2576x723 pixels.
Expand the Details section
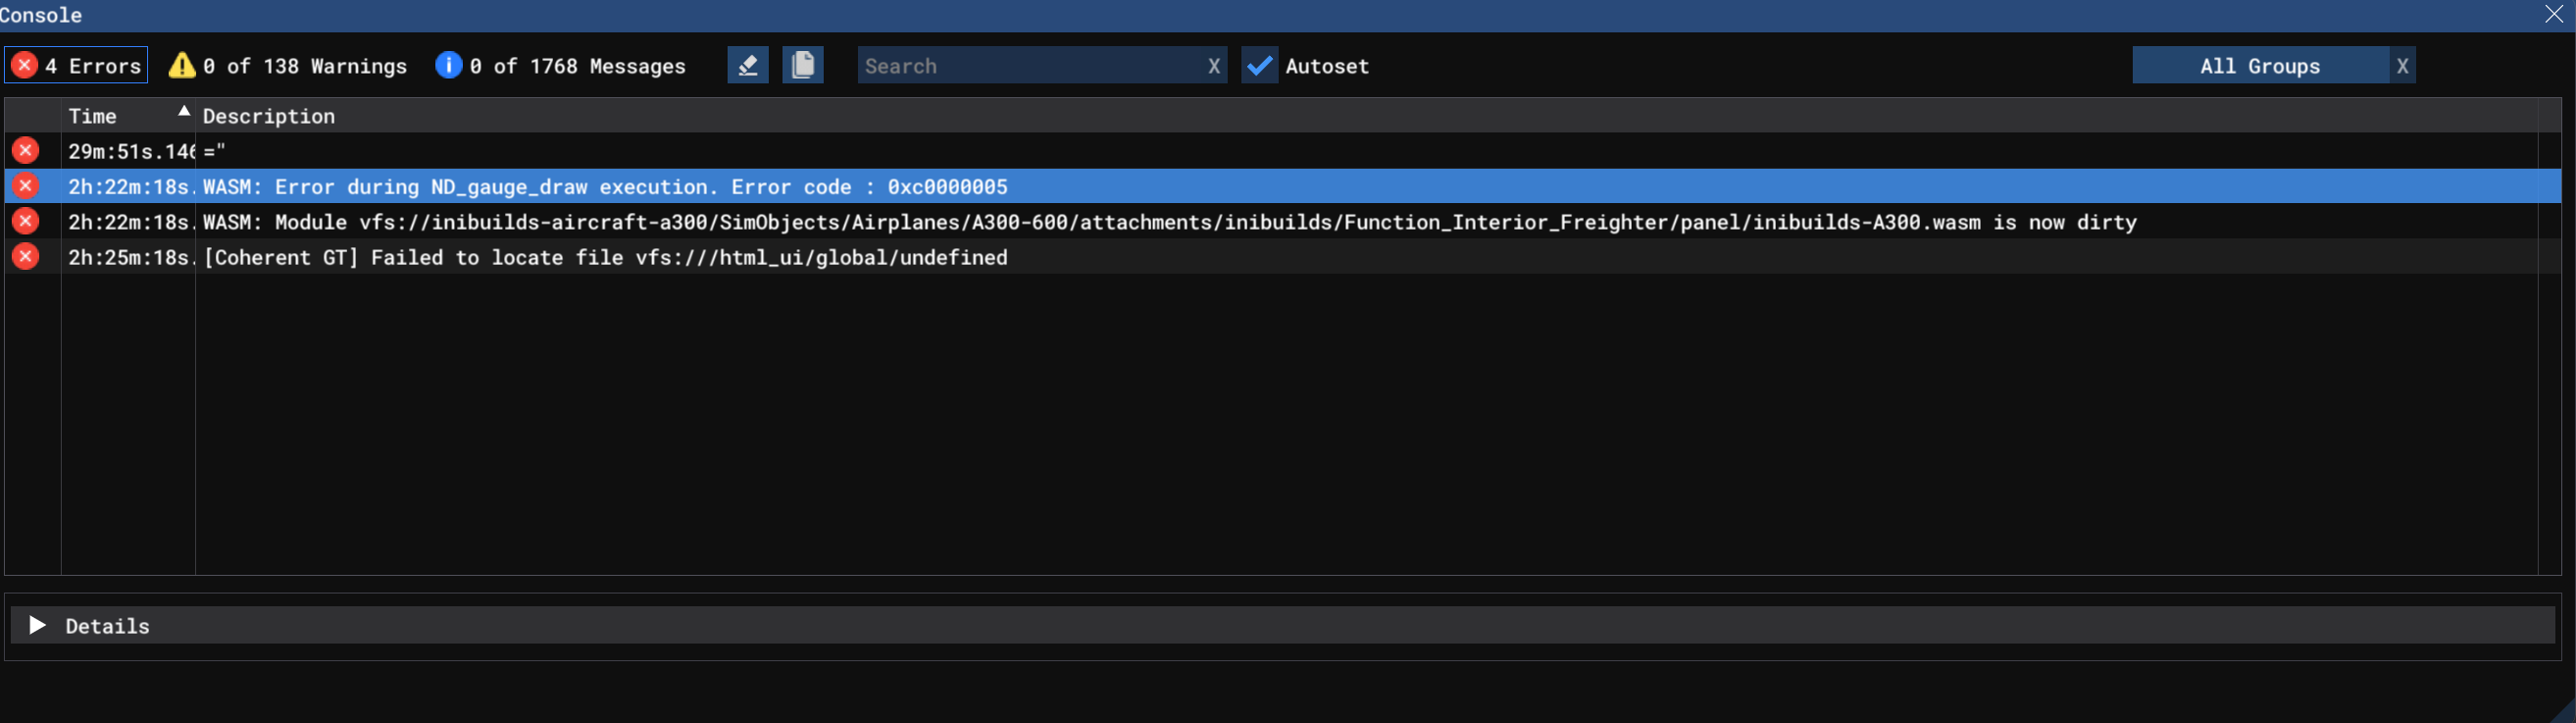(x=38, y=625)
